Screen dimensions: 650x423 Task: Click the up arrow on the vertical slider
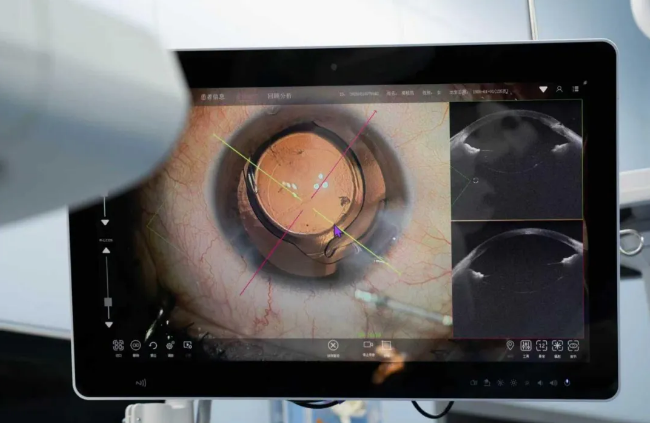click(x=106, y=250)
